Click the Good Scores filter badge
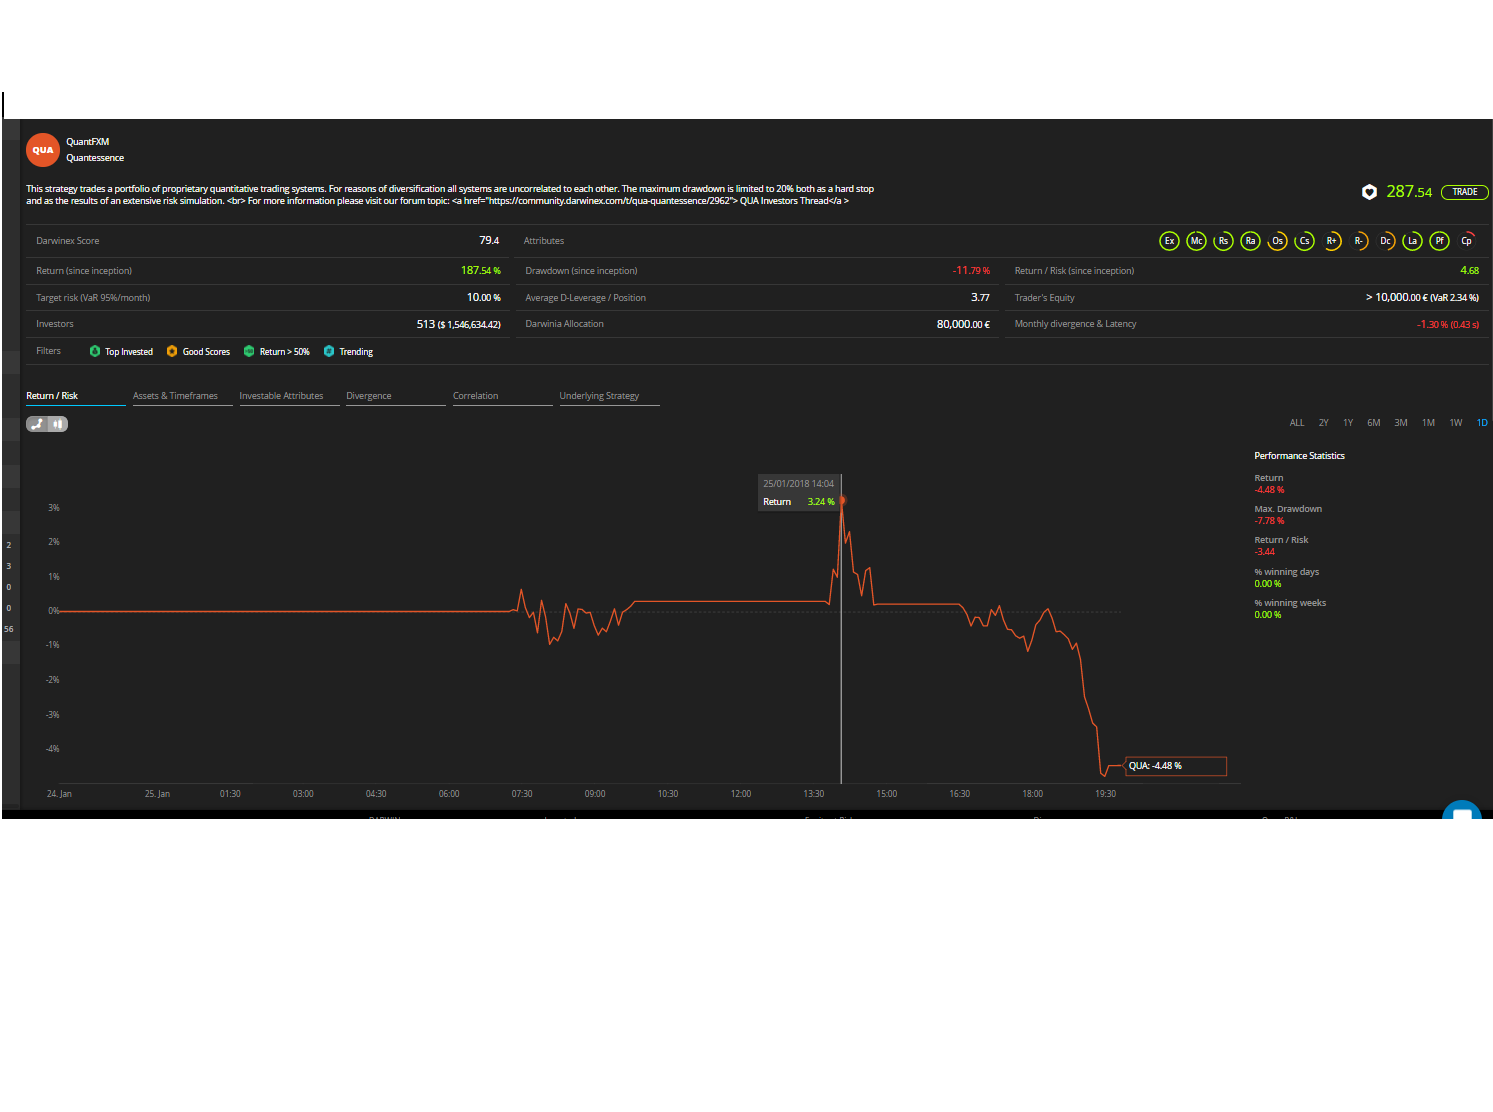This screenshot has height=1112, width=1493. click(x=198, y=351)
